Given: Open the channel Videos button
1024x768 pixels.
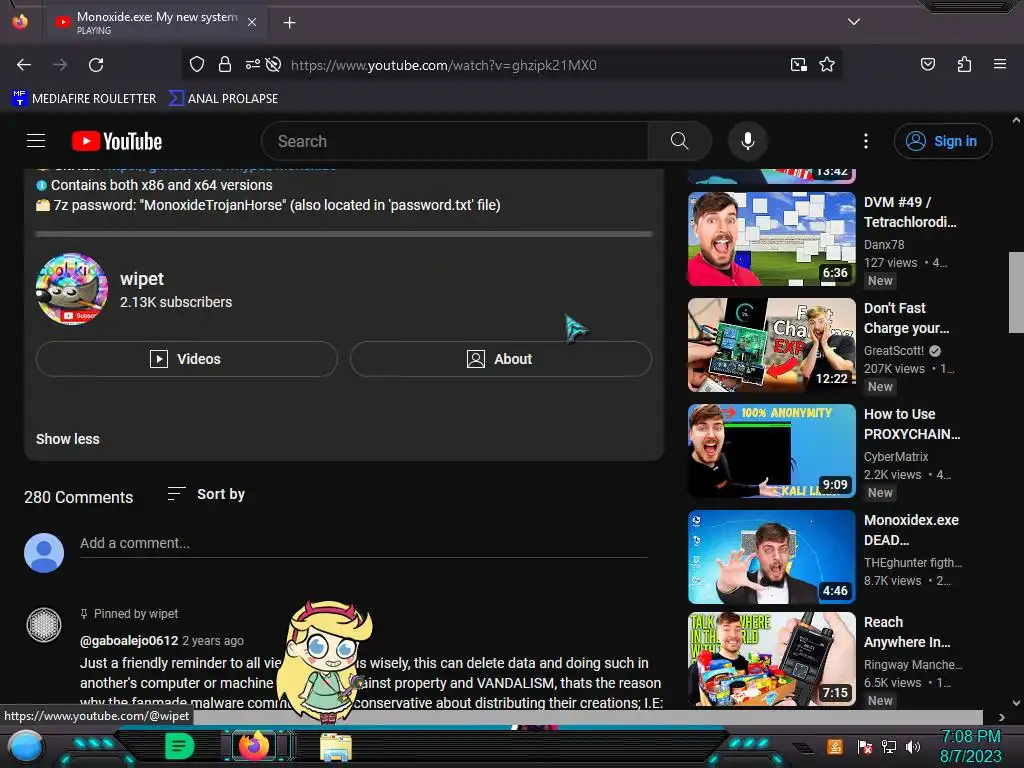Looking at the screenshot, I should [x=187, y=359].
